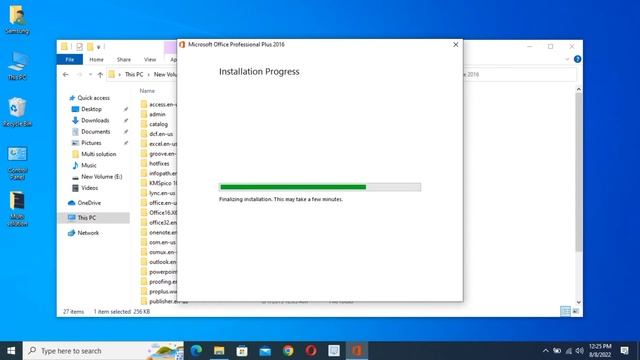
Task: Select the Office setup taskbar icon
Action: [x=357, y=351]
